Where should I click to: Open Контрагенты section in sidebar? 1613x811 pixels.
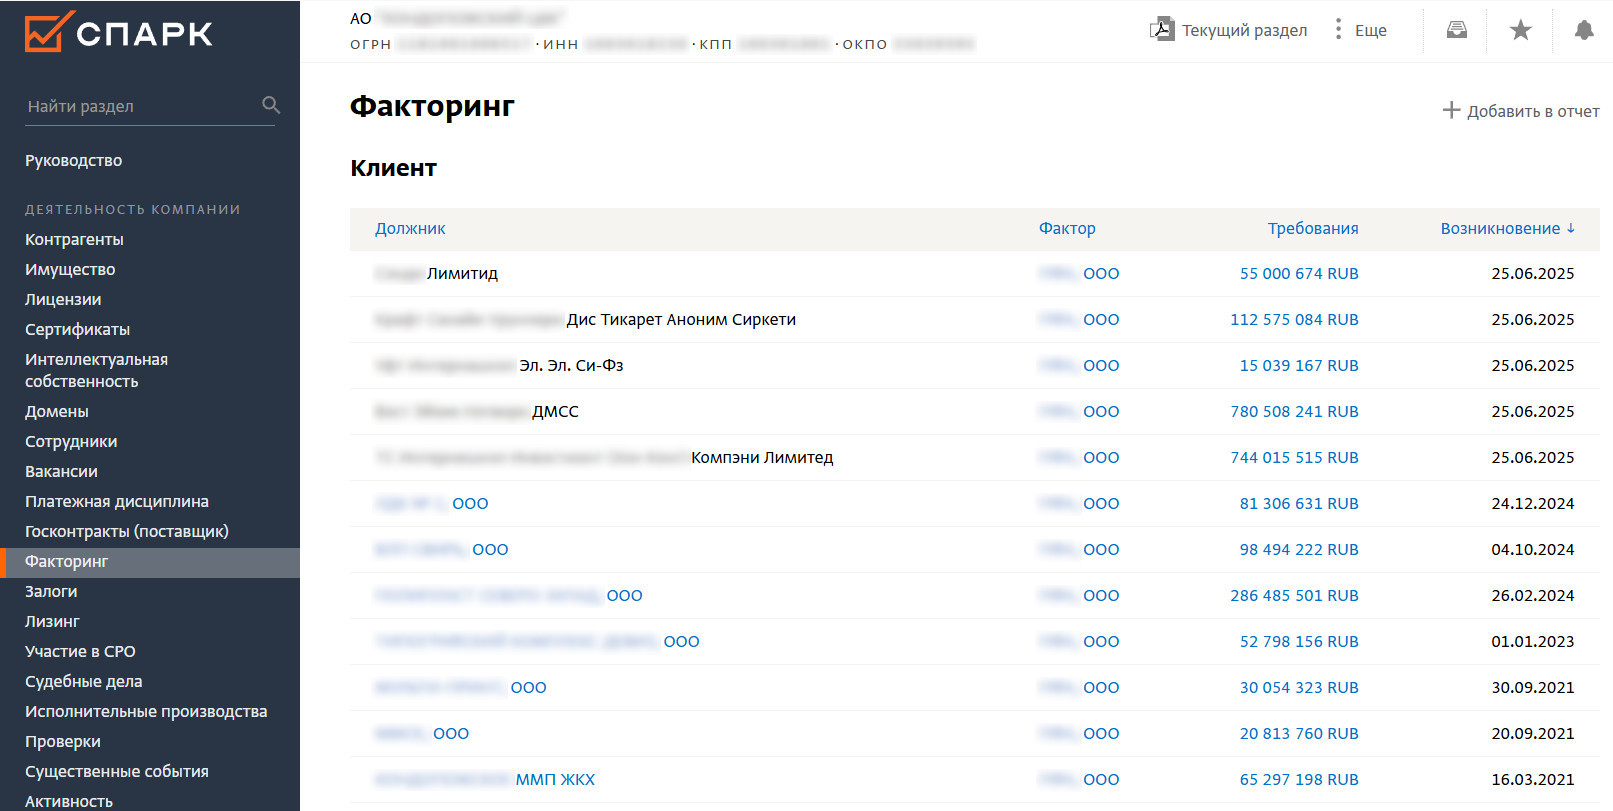(74, 240)
